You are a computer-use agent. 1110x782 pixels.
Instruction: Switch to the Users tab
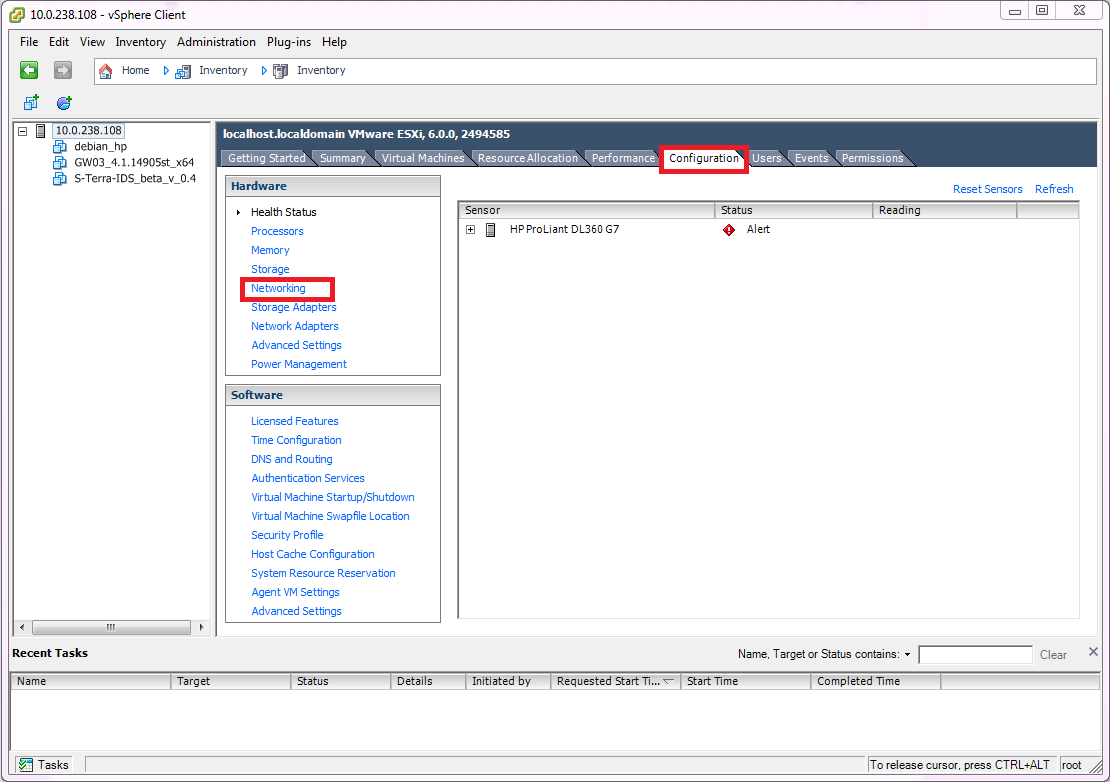(x=766, y=158)
